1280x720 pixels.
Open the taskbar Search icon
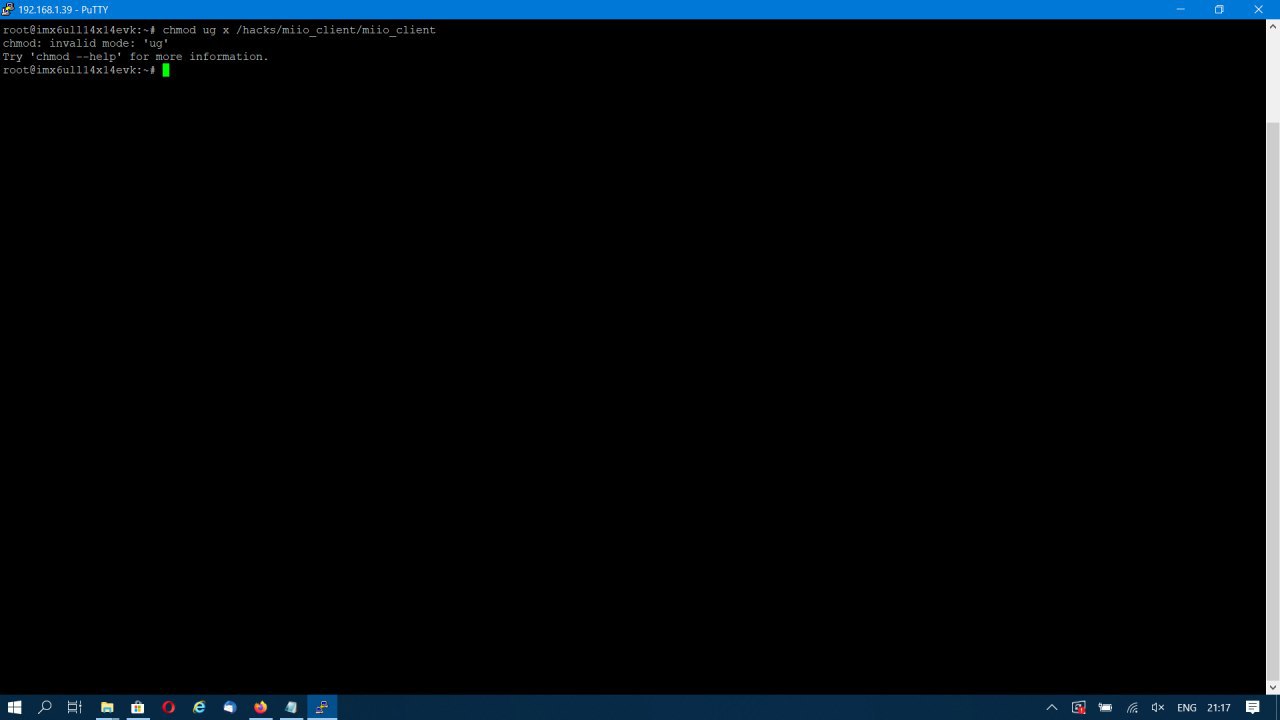pyautogui.click(x=44, y=707)
